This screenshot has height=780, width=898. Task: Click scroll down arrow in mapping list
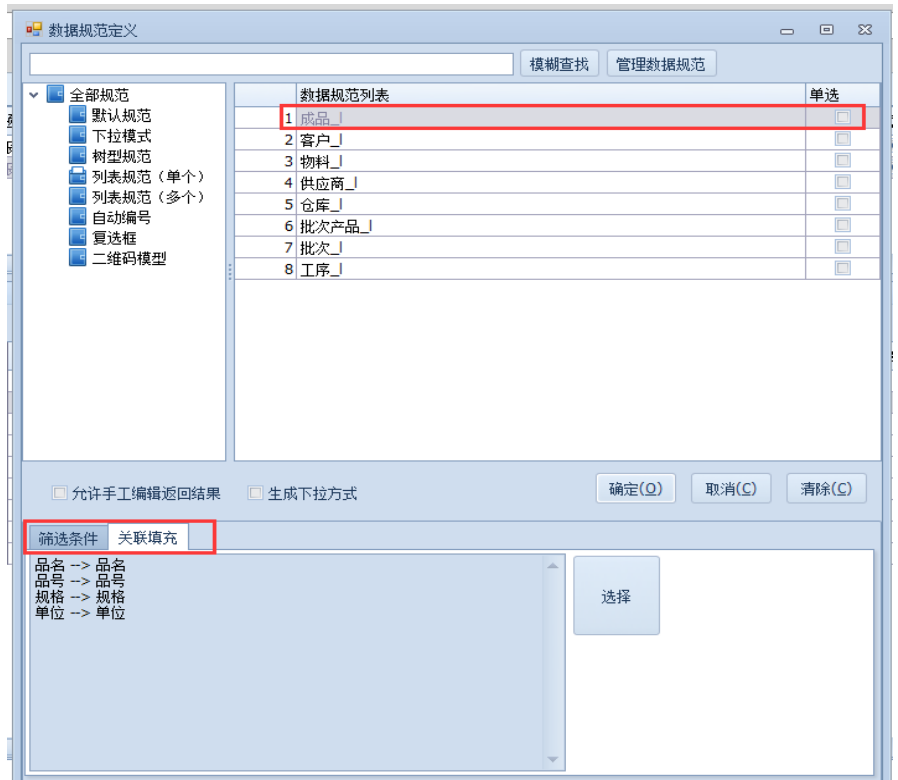pos(552,759)
